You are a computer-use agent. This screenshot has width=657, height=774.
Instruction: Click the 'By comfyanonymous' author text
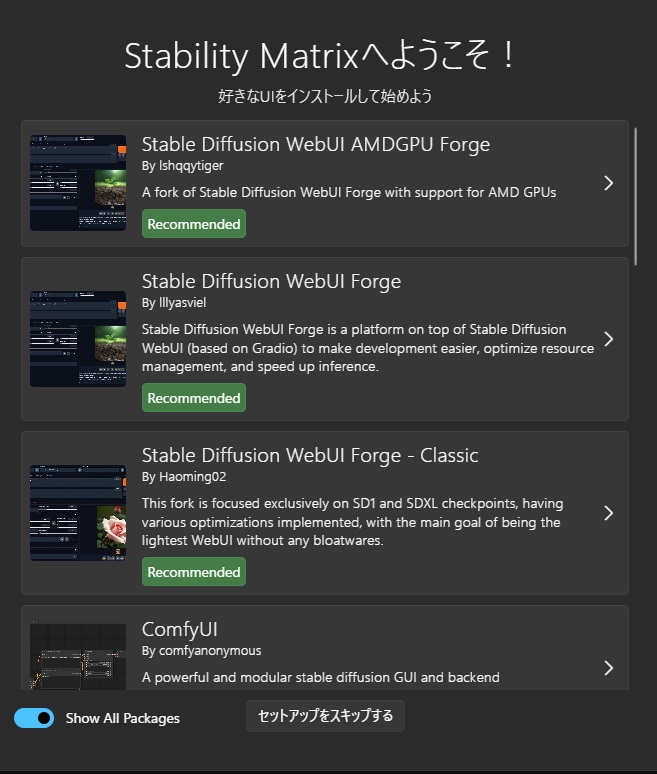click(x=201, y=651)
